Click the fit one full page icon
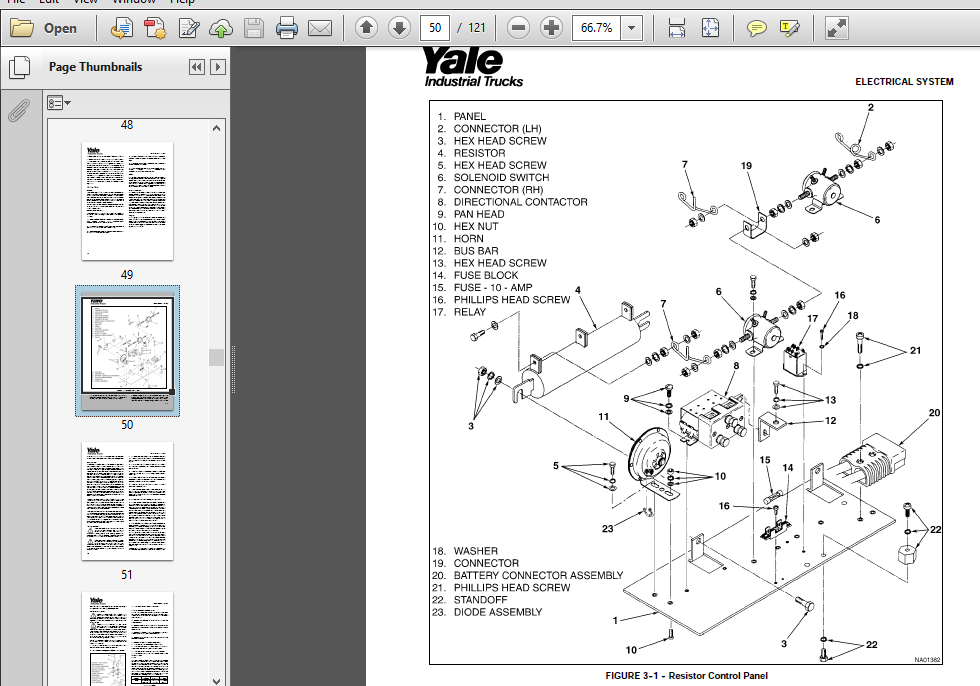 pyautogui.click(x=710, y=28)
